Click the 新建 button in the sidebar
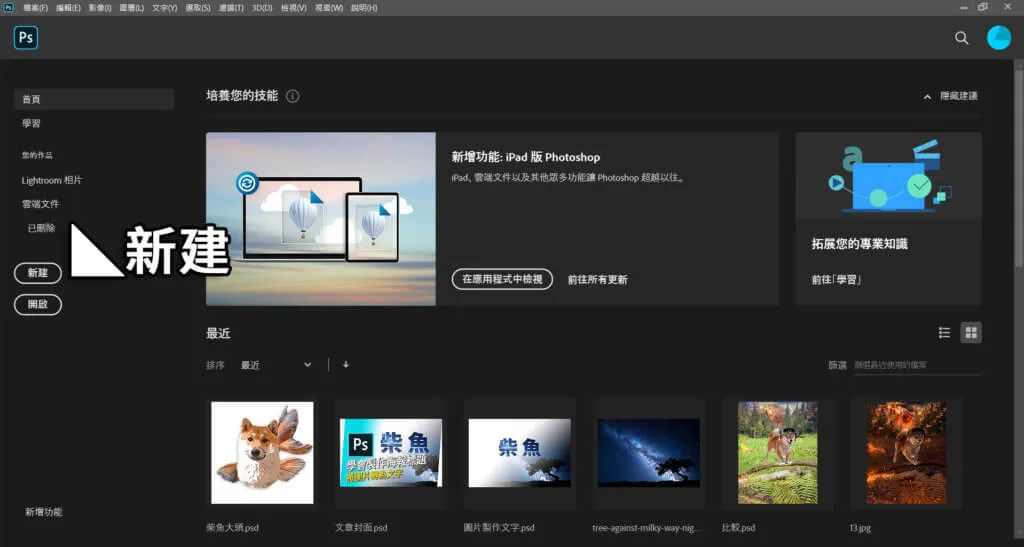The width and height of the screenshot is (1024, 547). tap(38, 273)
